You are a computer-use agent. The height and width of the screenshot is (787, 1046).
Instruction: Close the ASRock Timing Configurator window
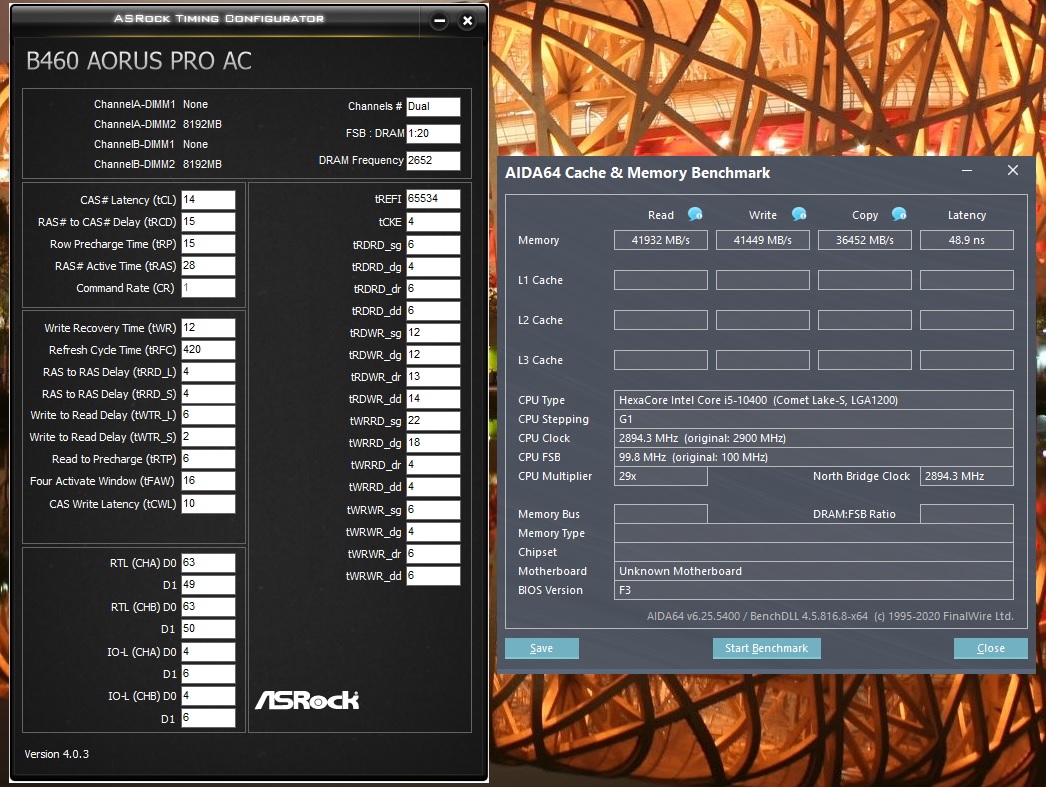tap(468, 21)
